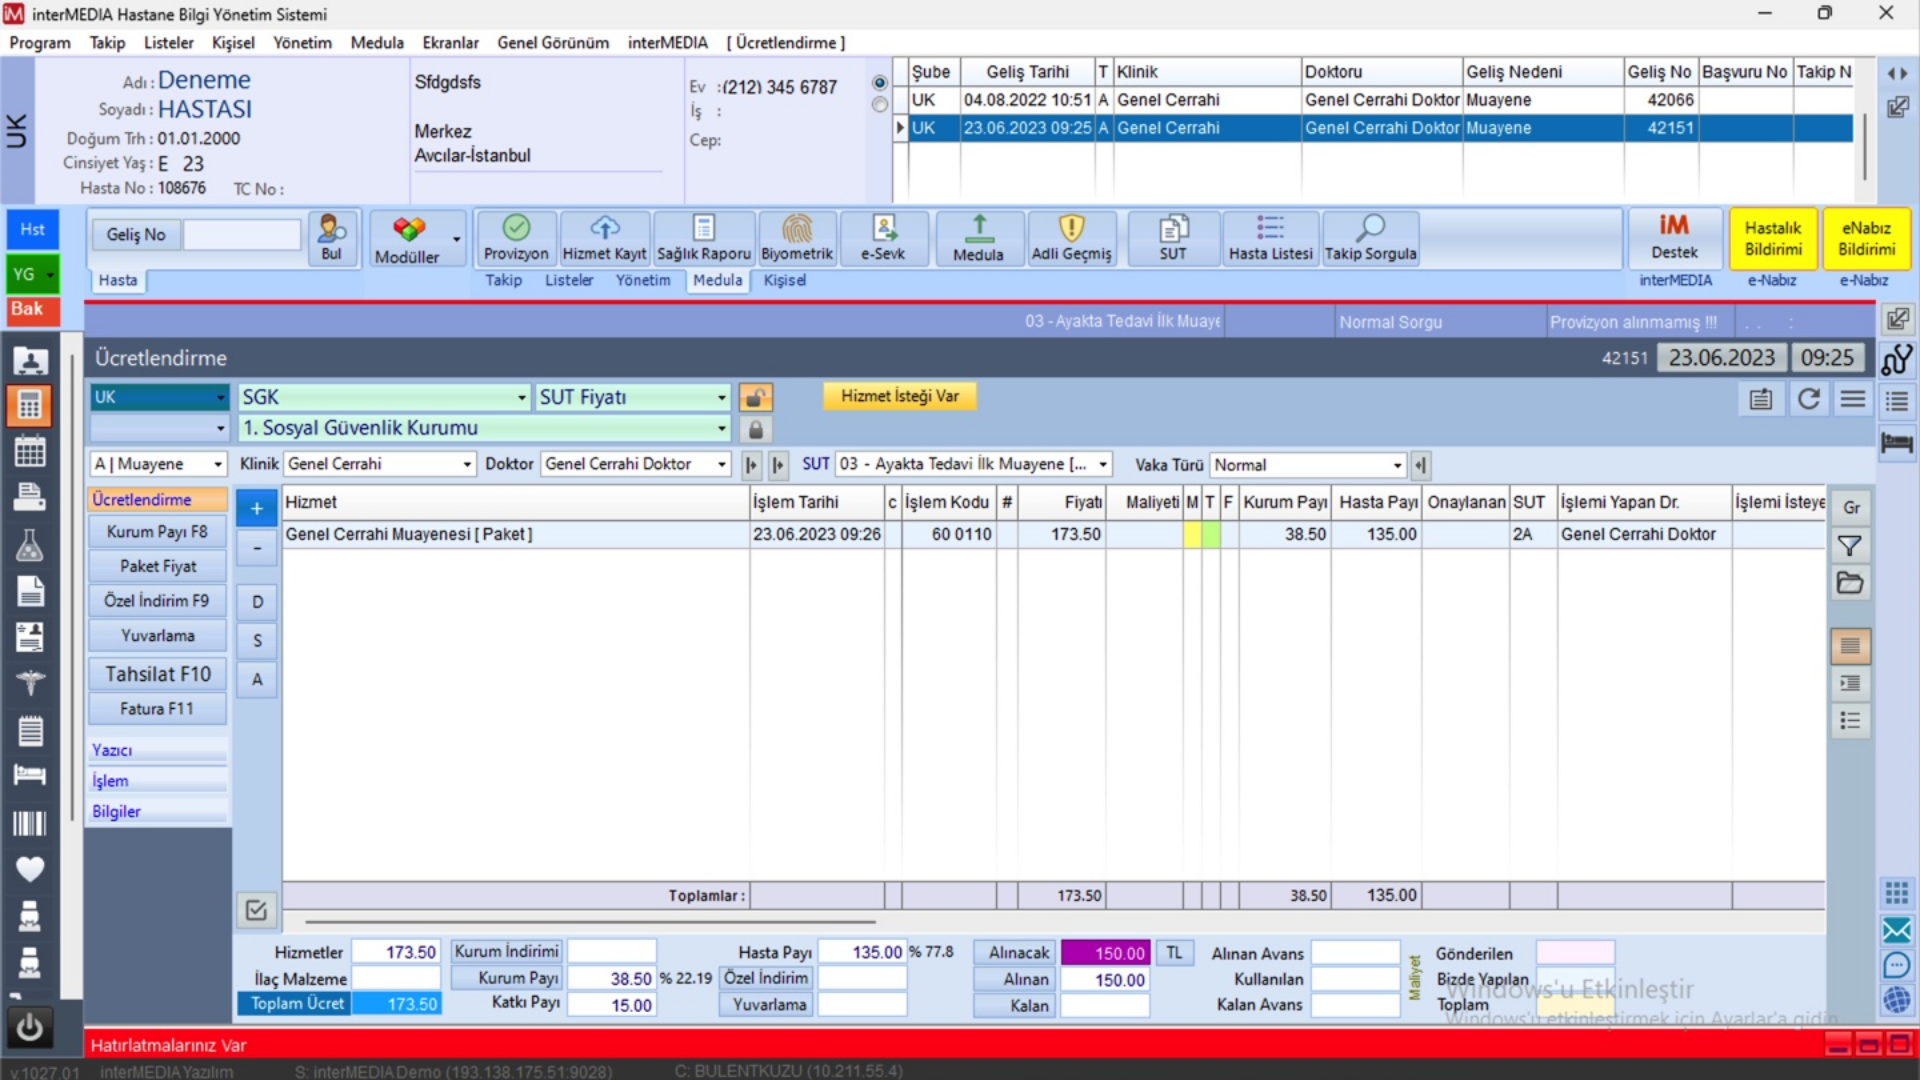Expand the Klinik Genel Cerrahi dropdown

click(466, 464)
